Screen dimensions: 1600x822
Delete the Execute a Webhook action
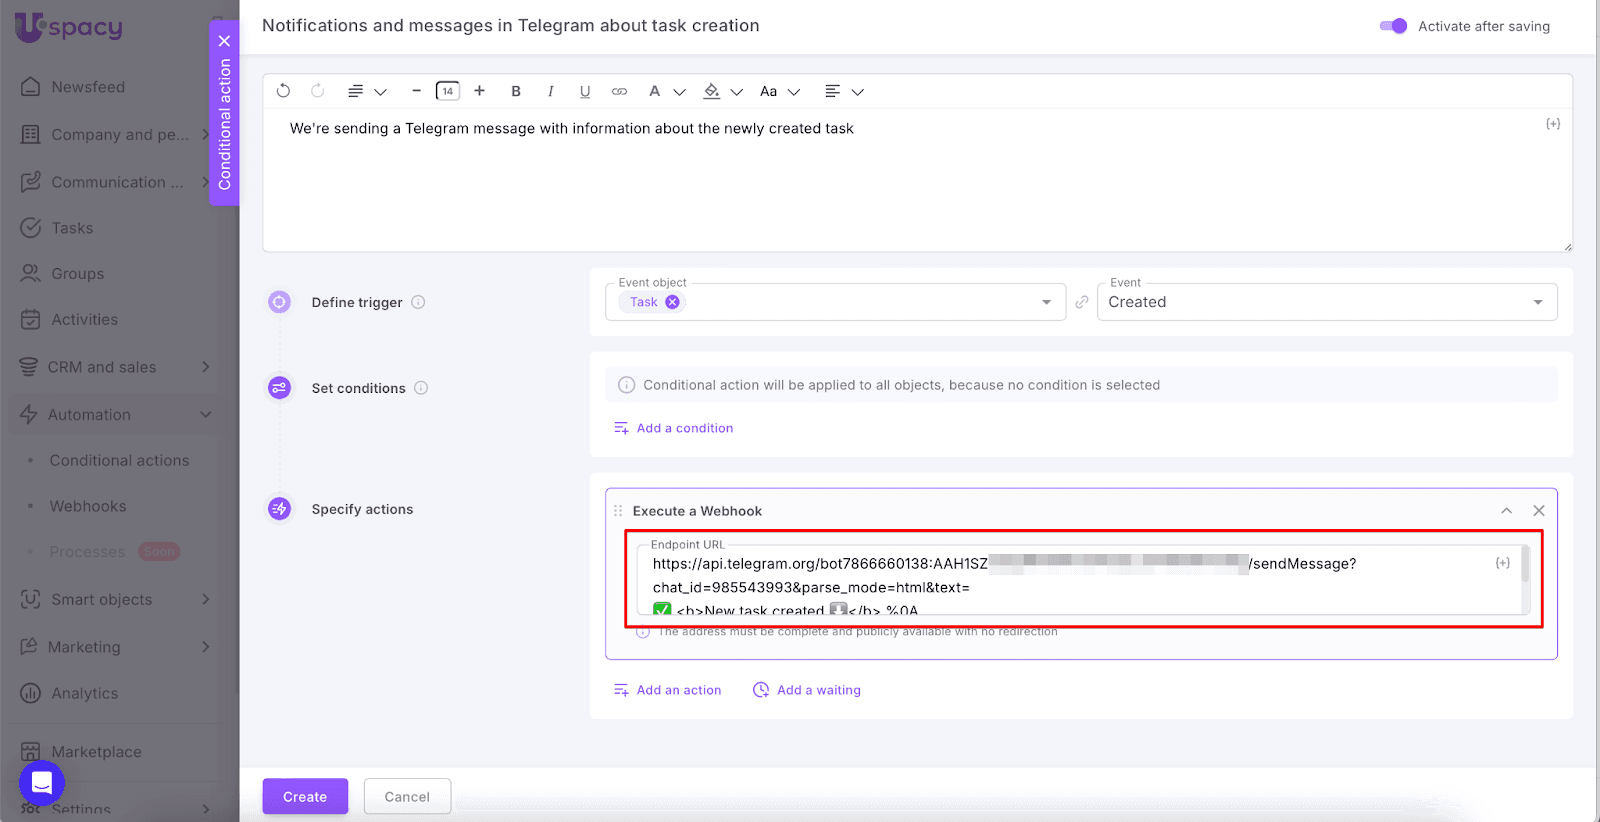click(x=1539, y=511)
